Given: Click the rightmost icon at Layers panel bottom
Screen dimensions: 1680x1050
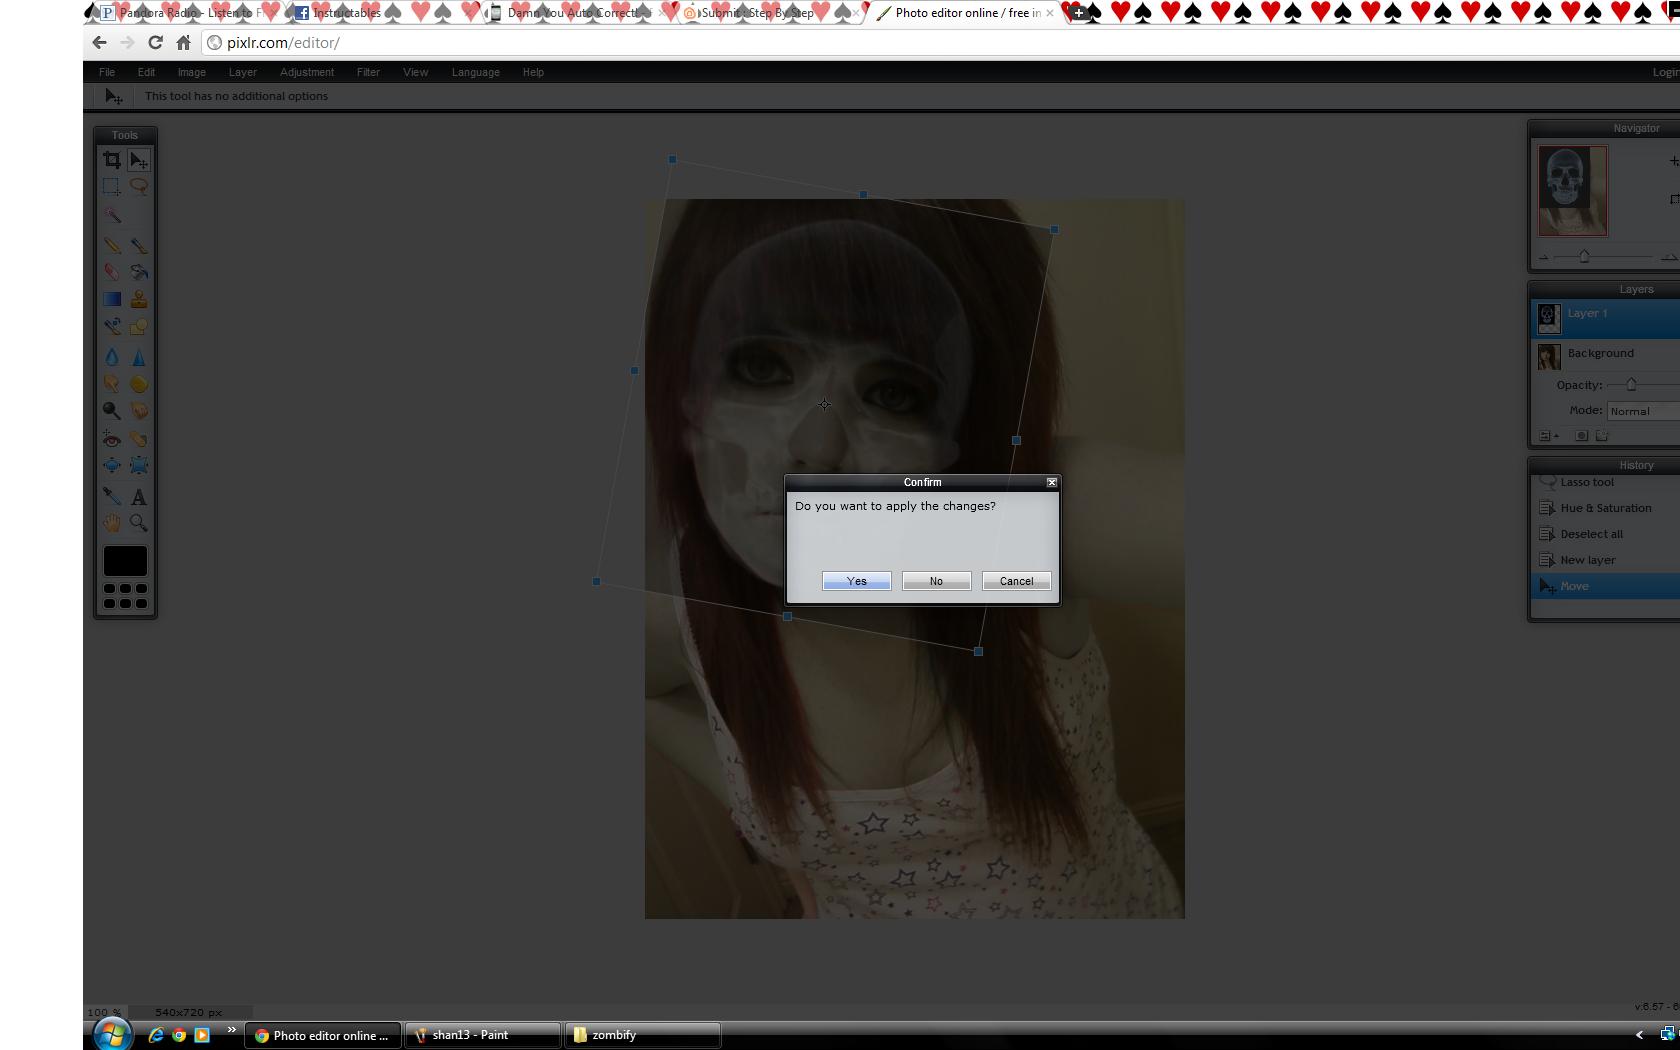Looking at the screenshot, I should (x=1602, y=436).
